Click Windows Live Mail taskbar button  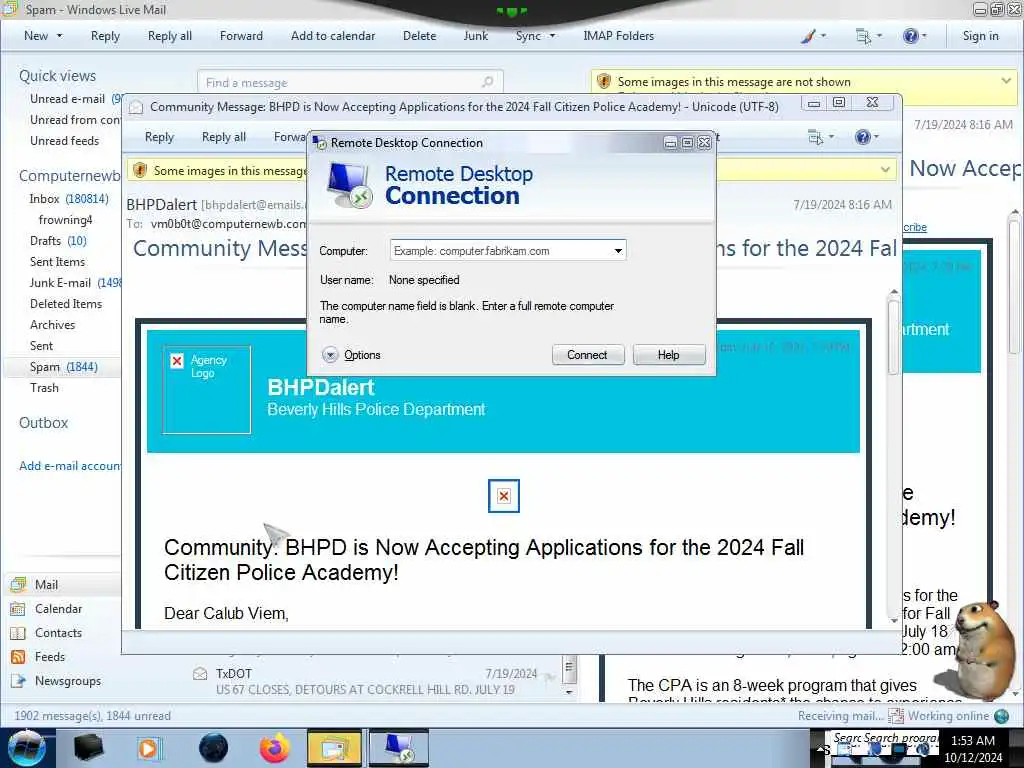click(x=334, y=748)
